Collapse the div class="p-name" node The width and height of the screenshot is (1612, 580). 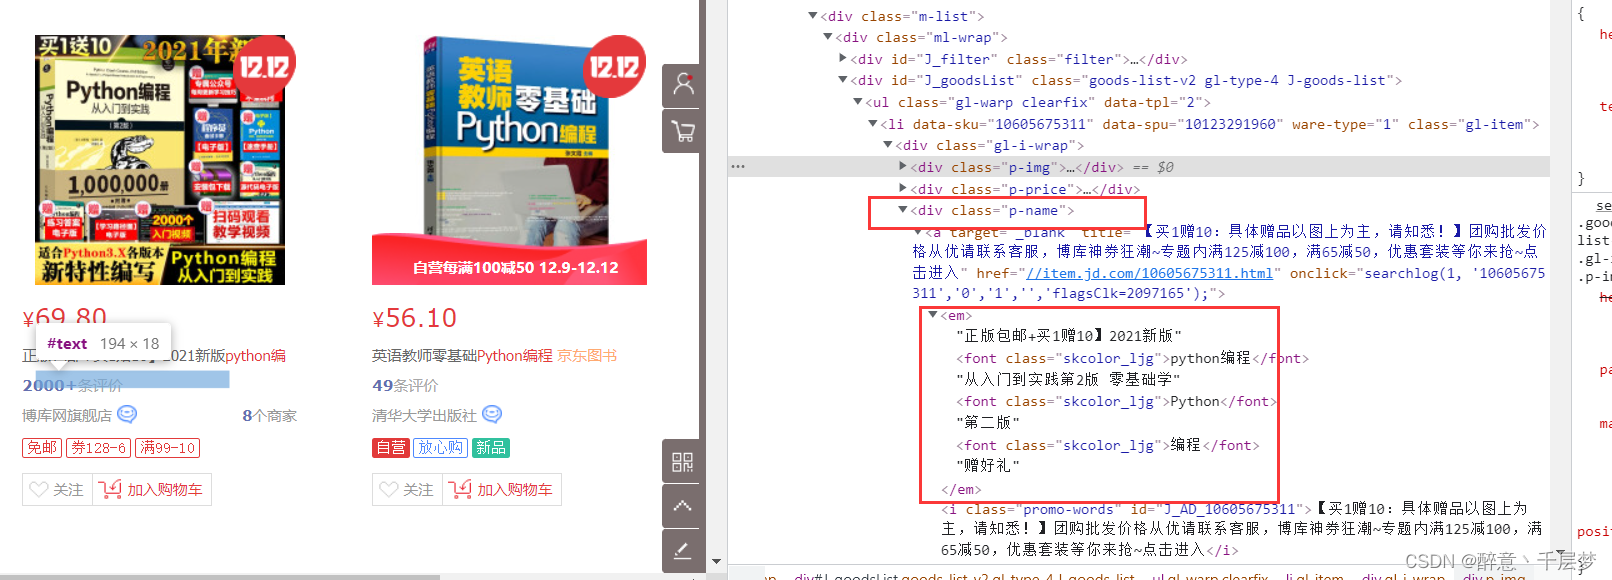coord(903,210)
